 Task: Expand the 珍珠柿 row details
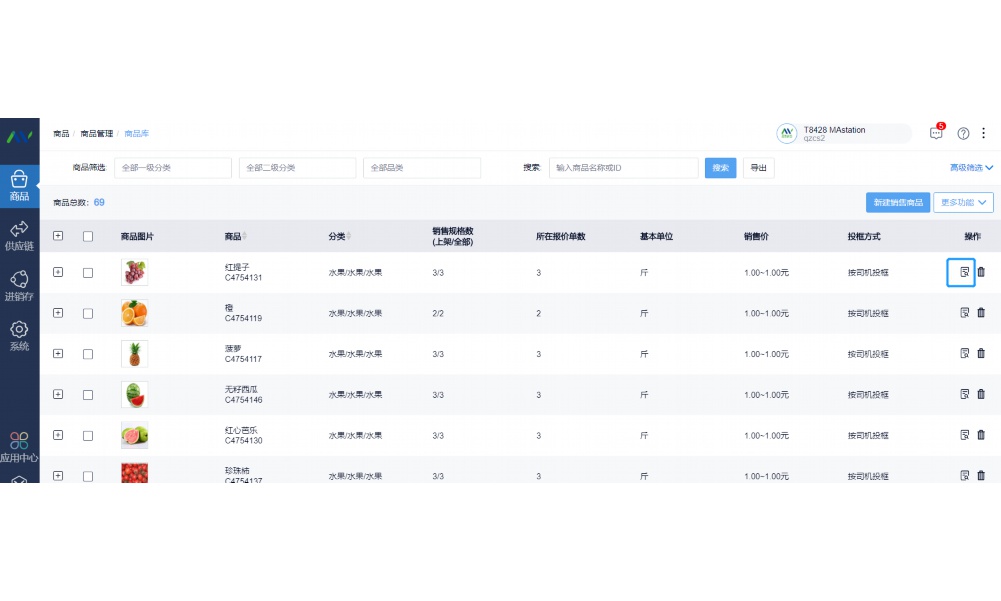click(58, 476)
